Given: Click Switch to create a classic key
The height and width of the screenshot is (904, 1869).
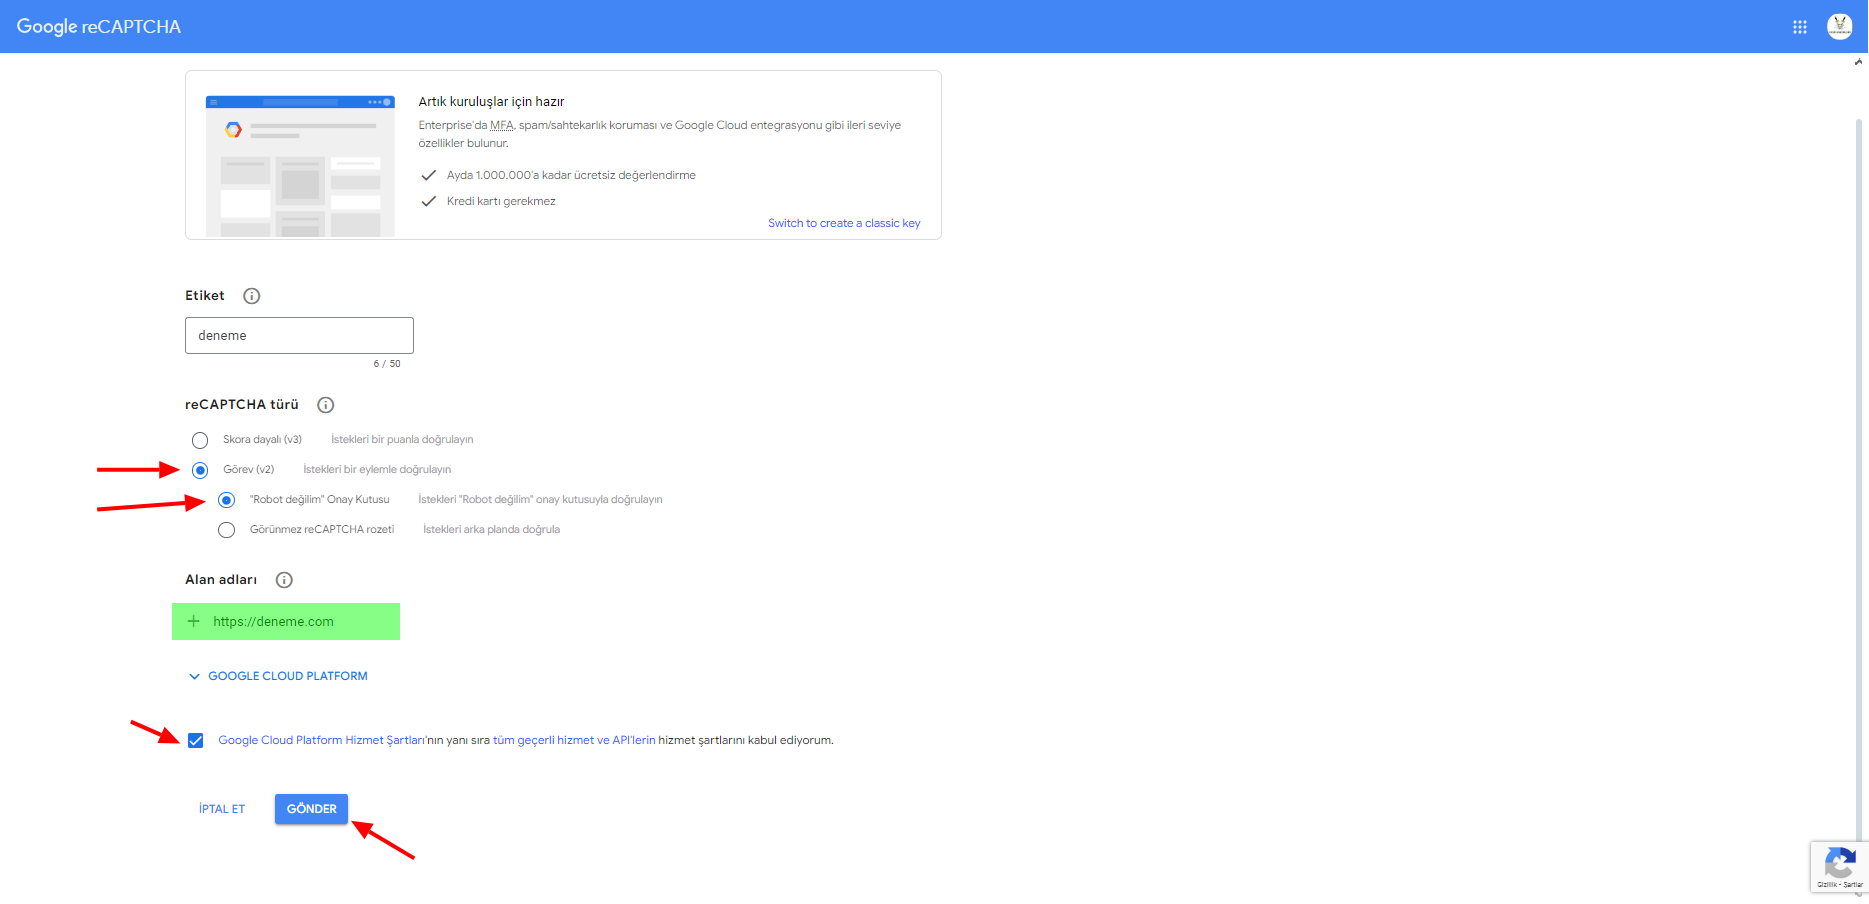Looking at the screenshot, I should (x=844, y=223).
